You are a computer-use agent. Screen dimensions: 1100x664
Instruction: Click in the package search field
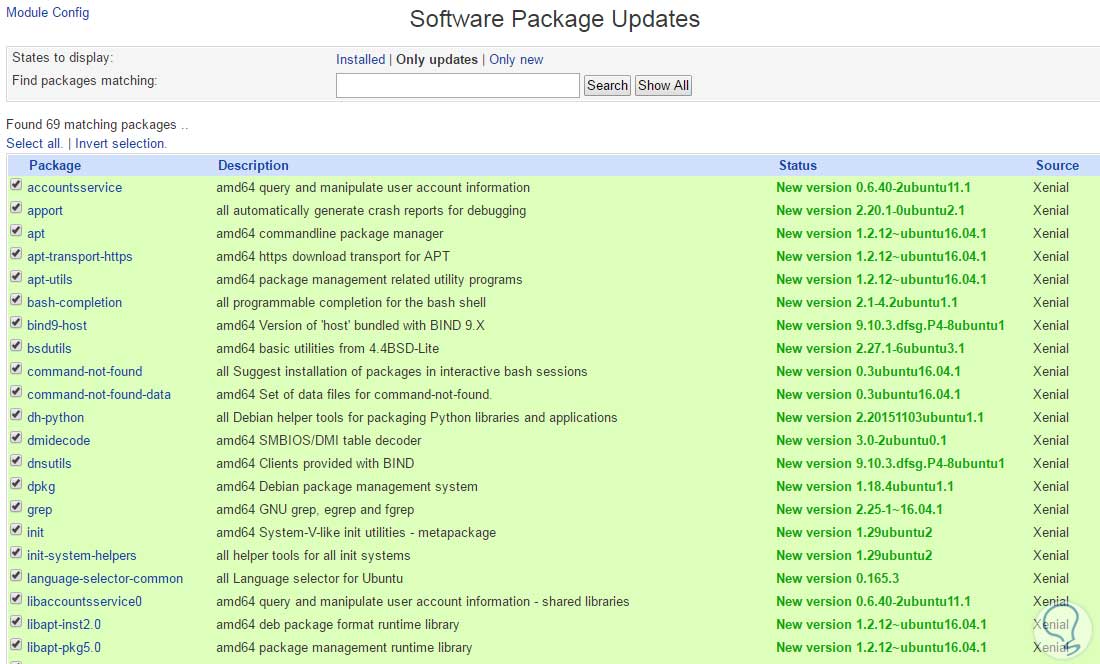pyautogui.click(x=457, y=86)
